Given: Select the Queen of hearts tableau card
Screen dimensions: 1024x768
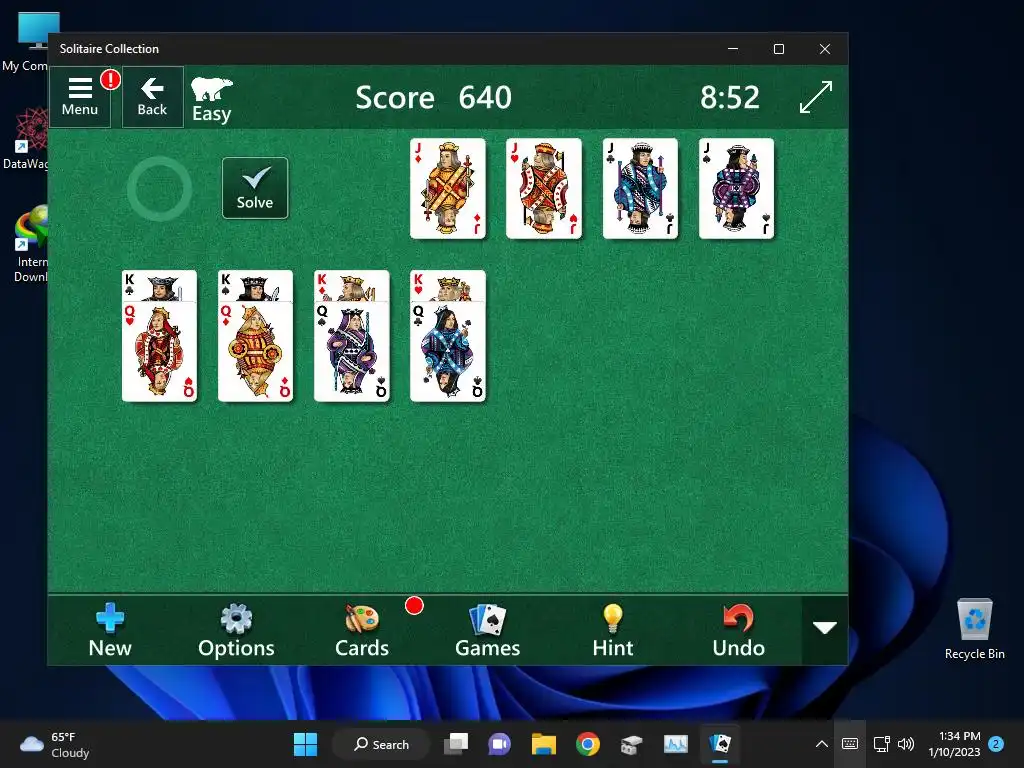Looking at the screenshot, I should click(x=159, y=351).
